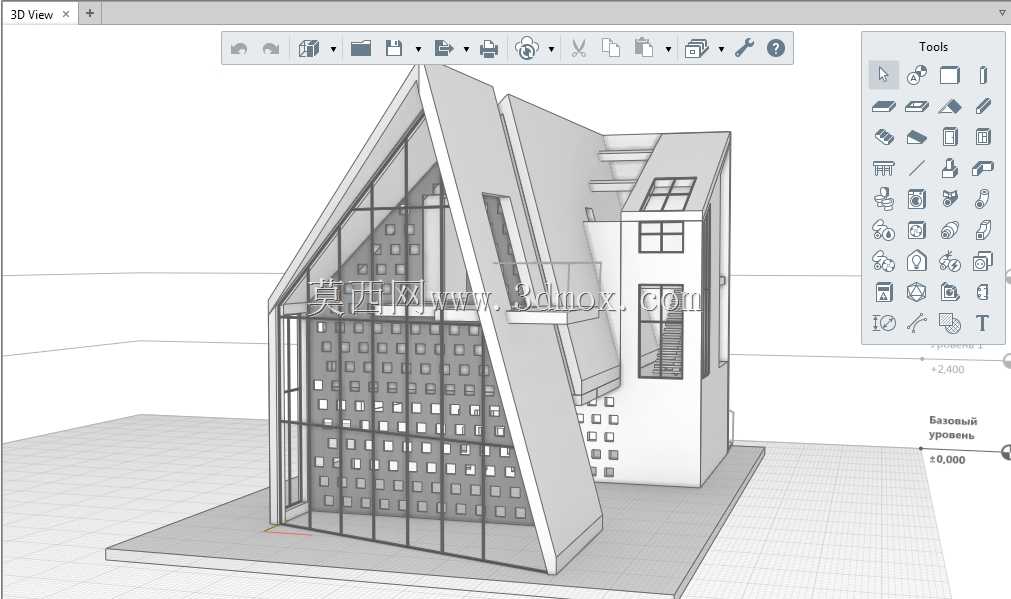The height and width of the screenshot is (599, 1011).
Task: Pick the Wall tool in Tools
Action: click(x=949, y=75)
